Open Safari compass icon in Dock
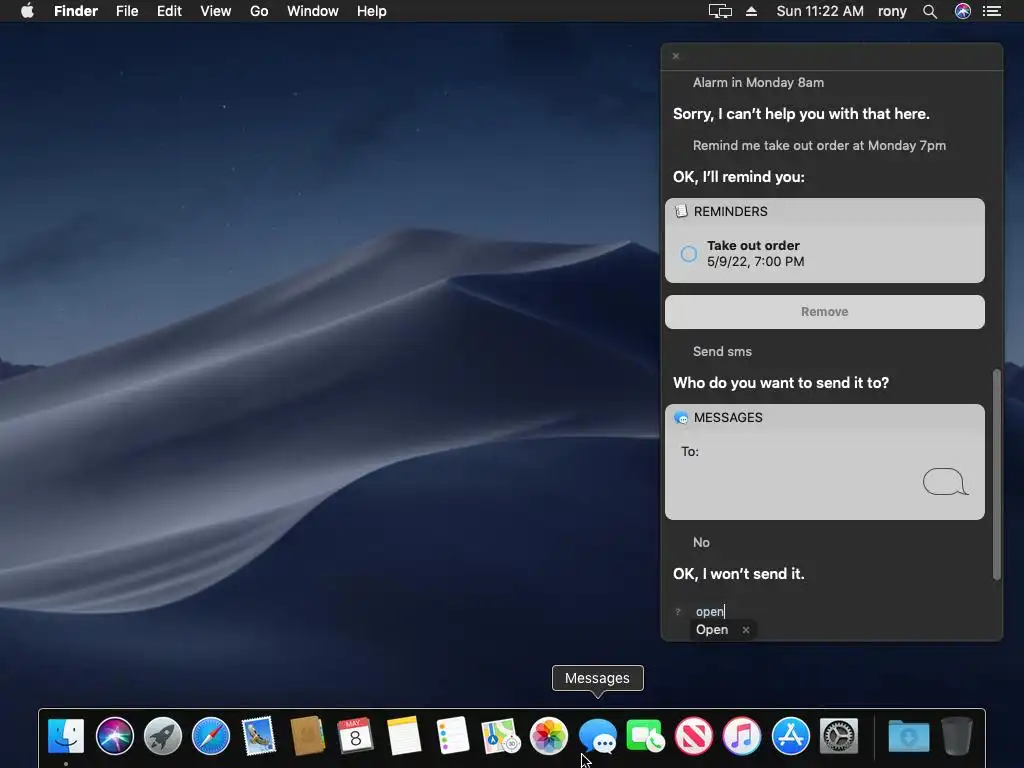1024x768 pixels. (211, 736)
